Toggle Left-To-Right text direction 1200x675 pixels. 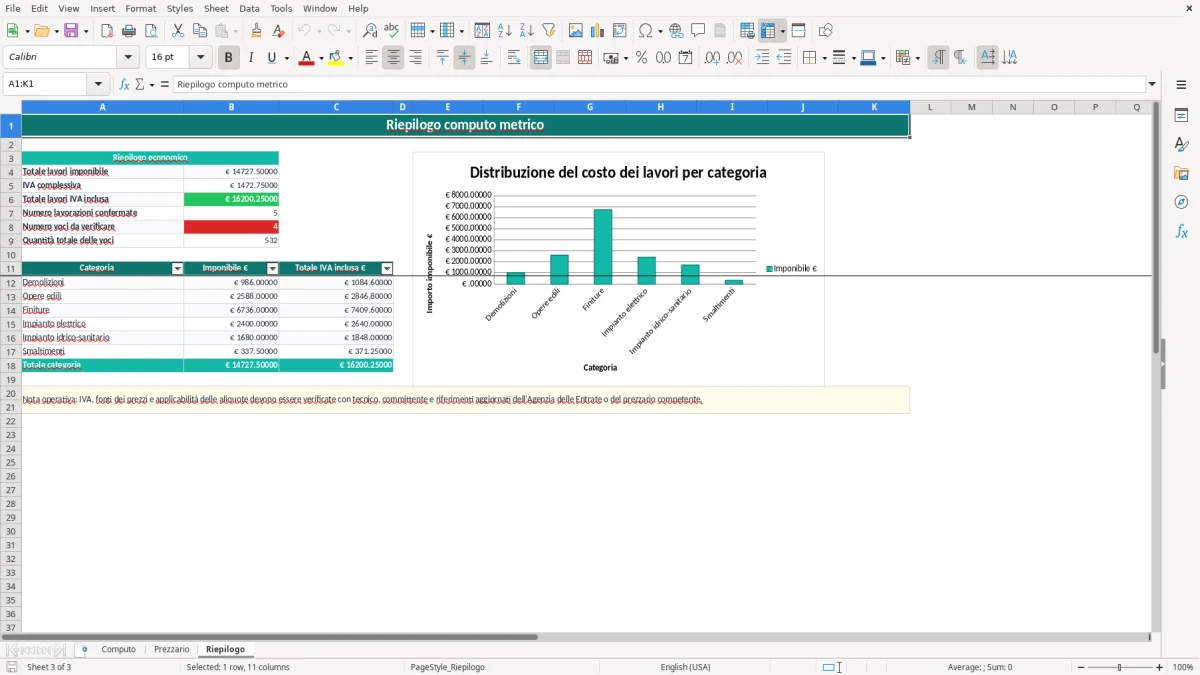(x=938, y=58)
